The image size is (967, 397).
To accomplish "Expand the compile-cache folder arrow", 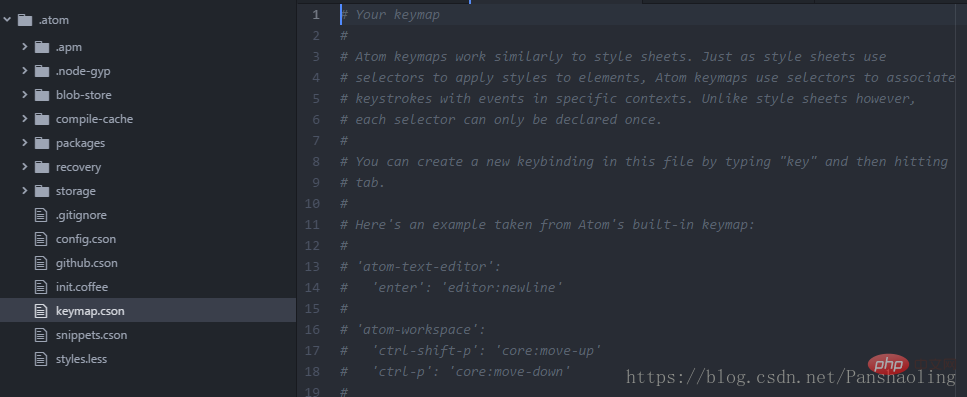I will [25, 119].
